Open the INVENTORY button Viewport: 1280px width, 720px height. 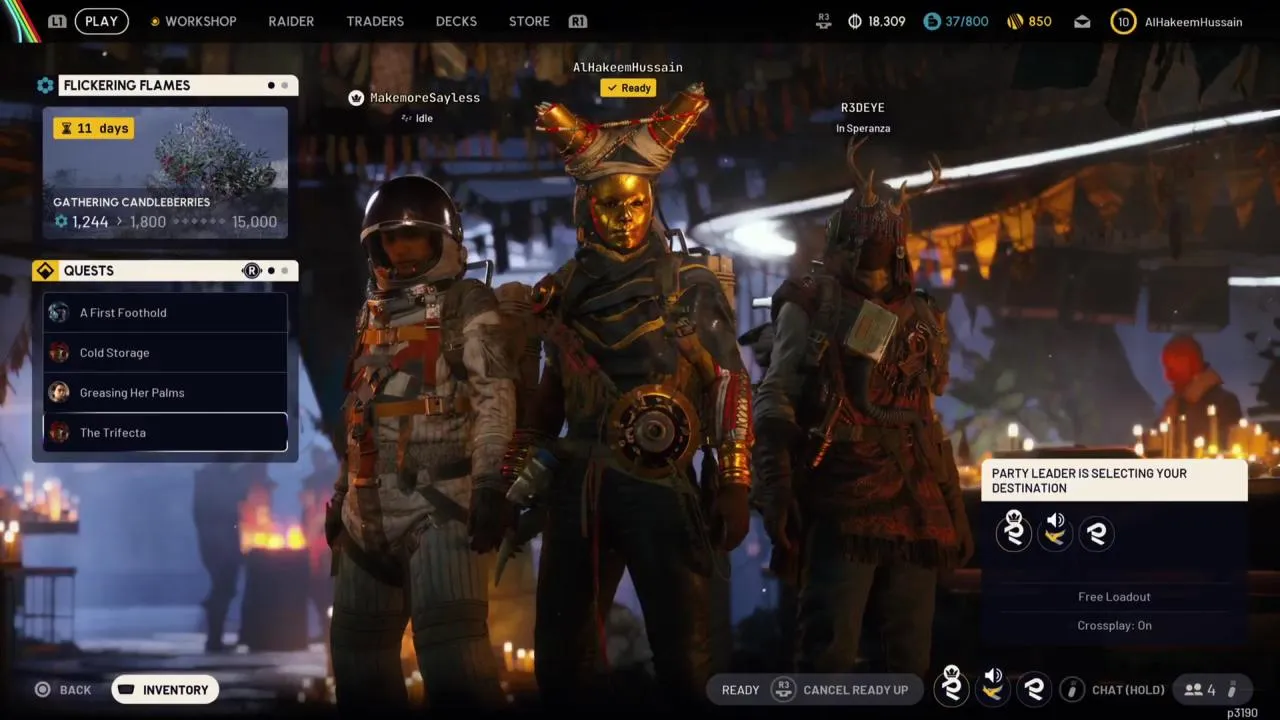click(165, 690)
